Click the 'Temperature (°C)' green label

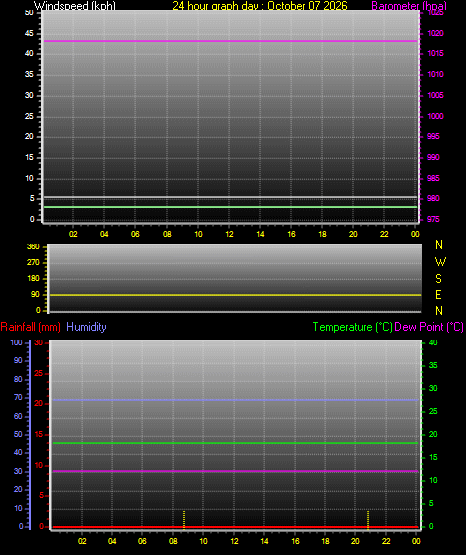point(352,327)
